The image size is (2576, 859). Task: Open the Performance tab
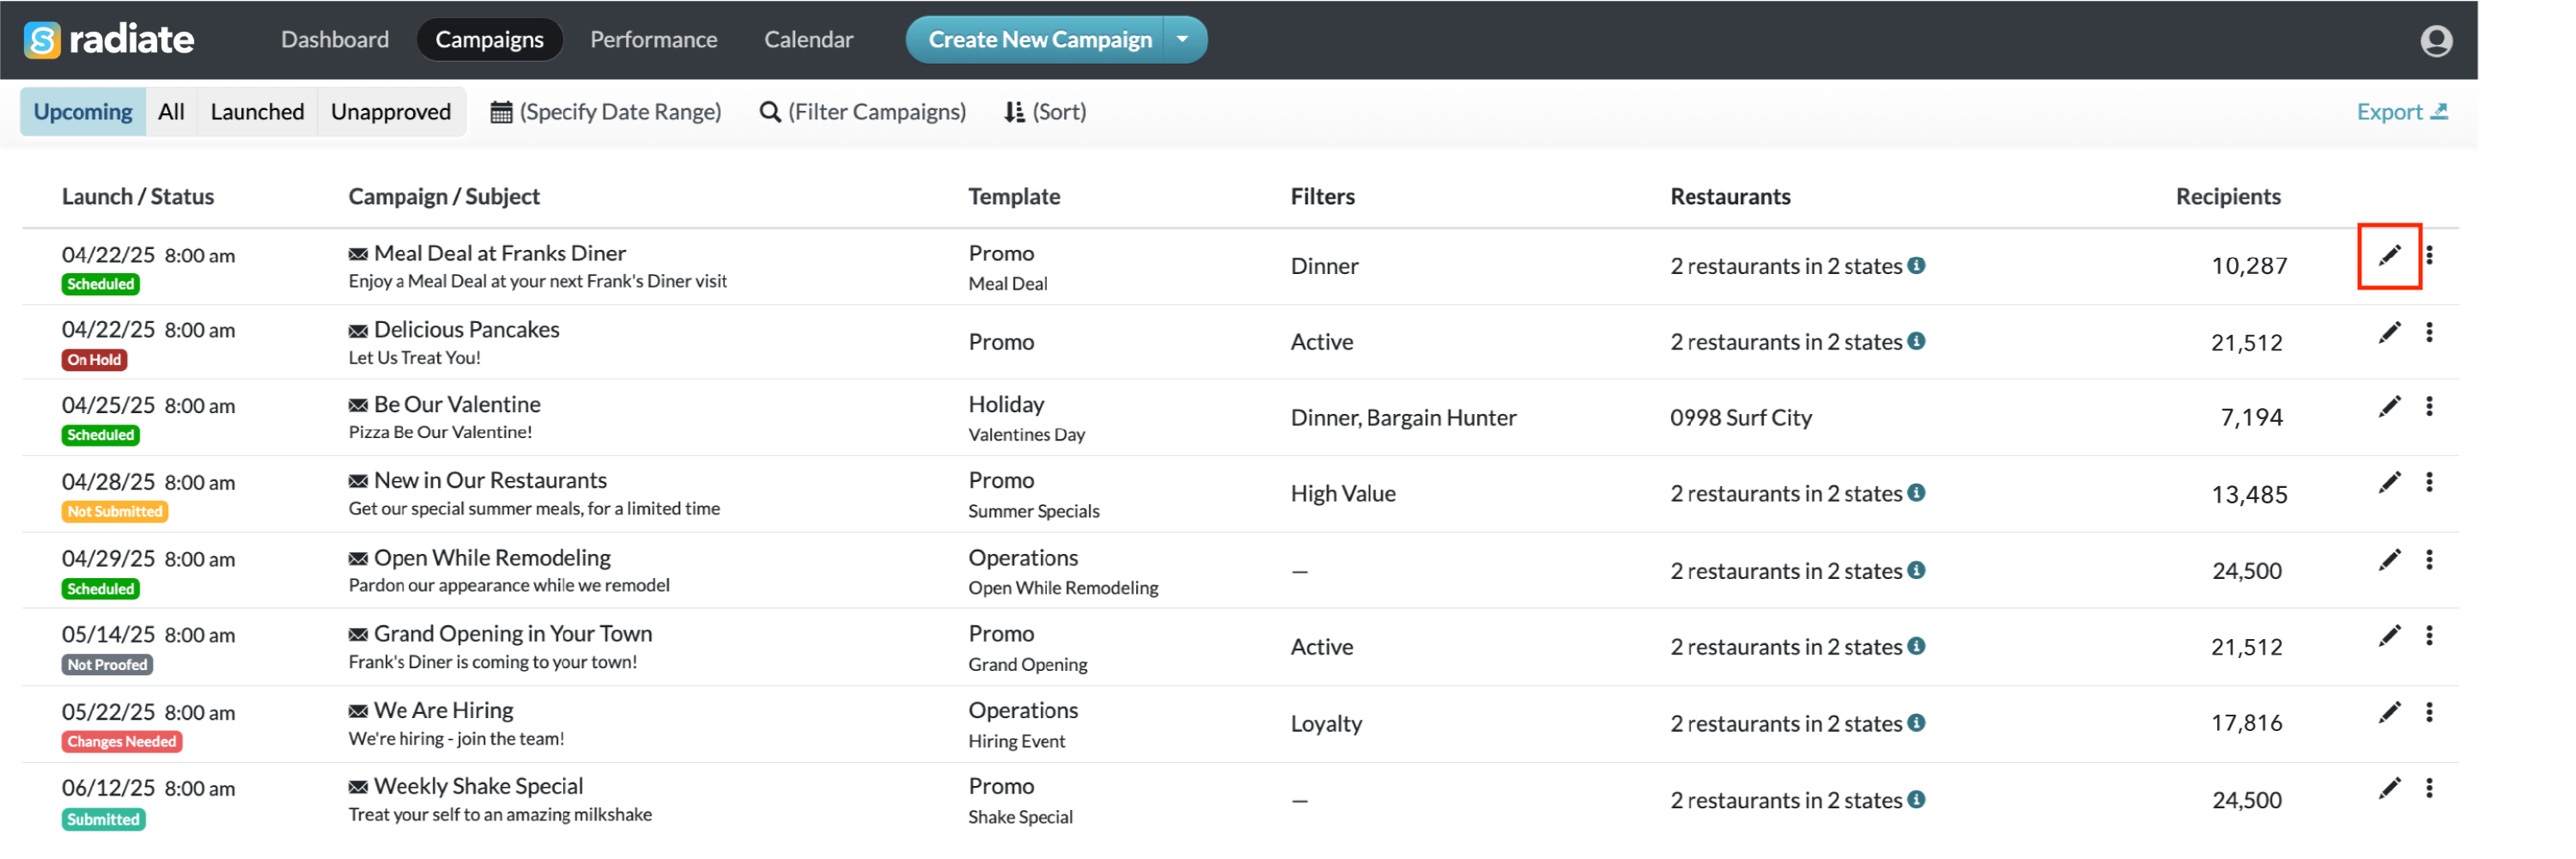click(653, 40)
